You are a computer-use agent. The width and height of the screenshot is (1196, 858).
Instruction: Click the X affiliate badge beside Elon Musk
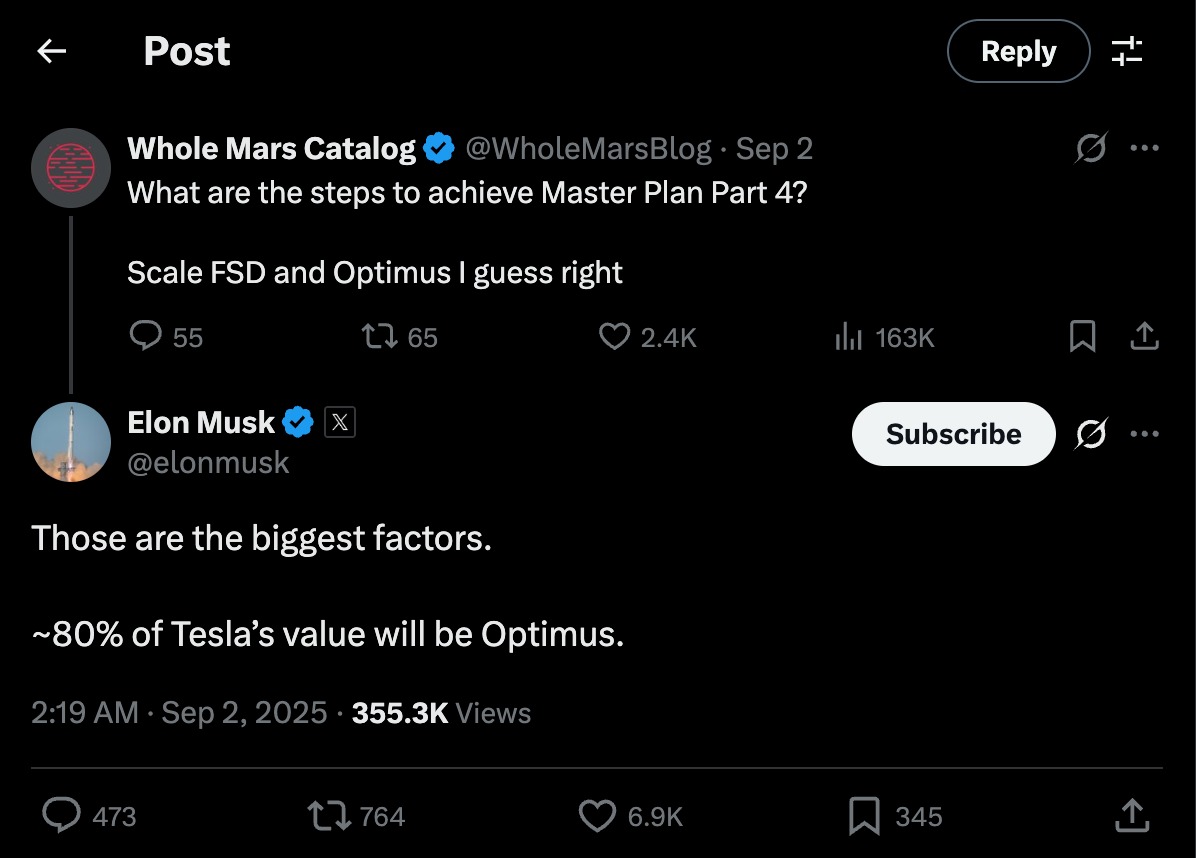point(340,421)
